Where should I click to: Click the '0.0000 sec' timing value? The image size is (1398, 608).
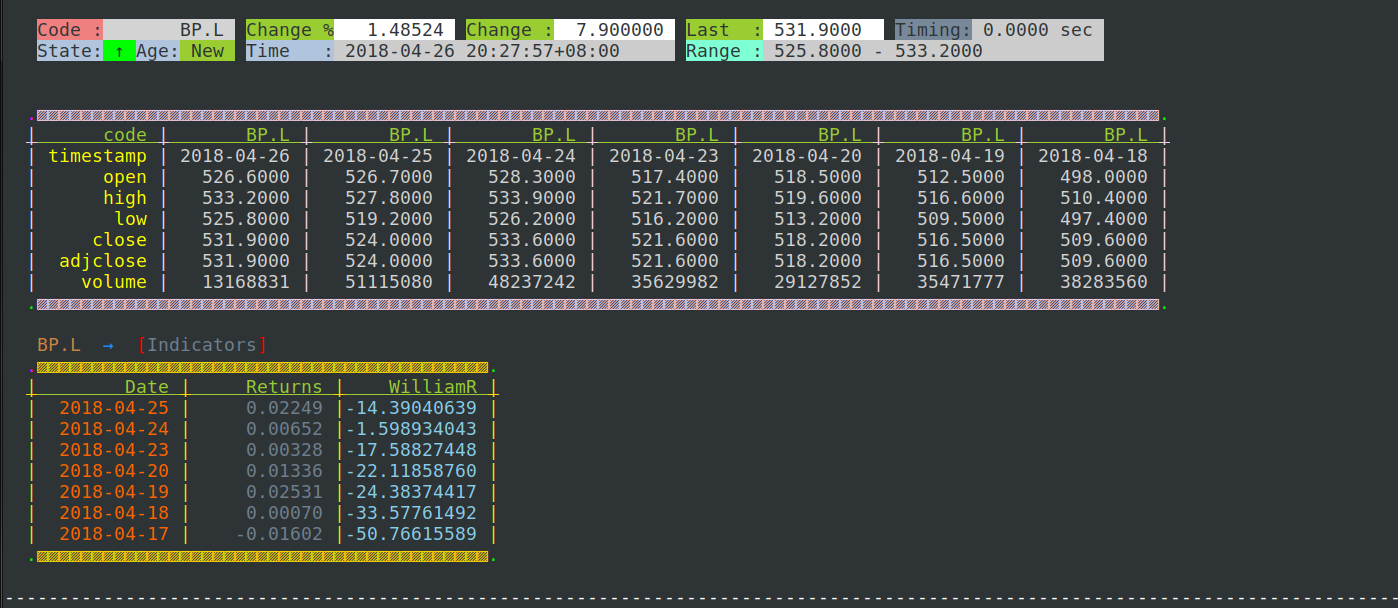pyautogui.click(x=1038, y=30)
